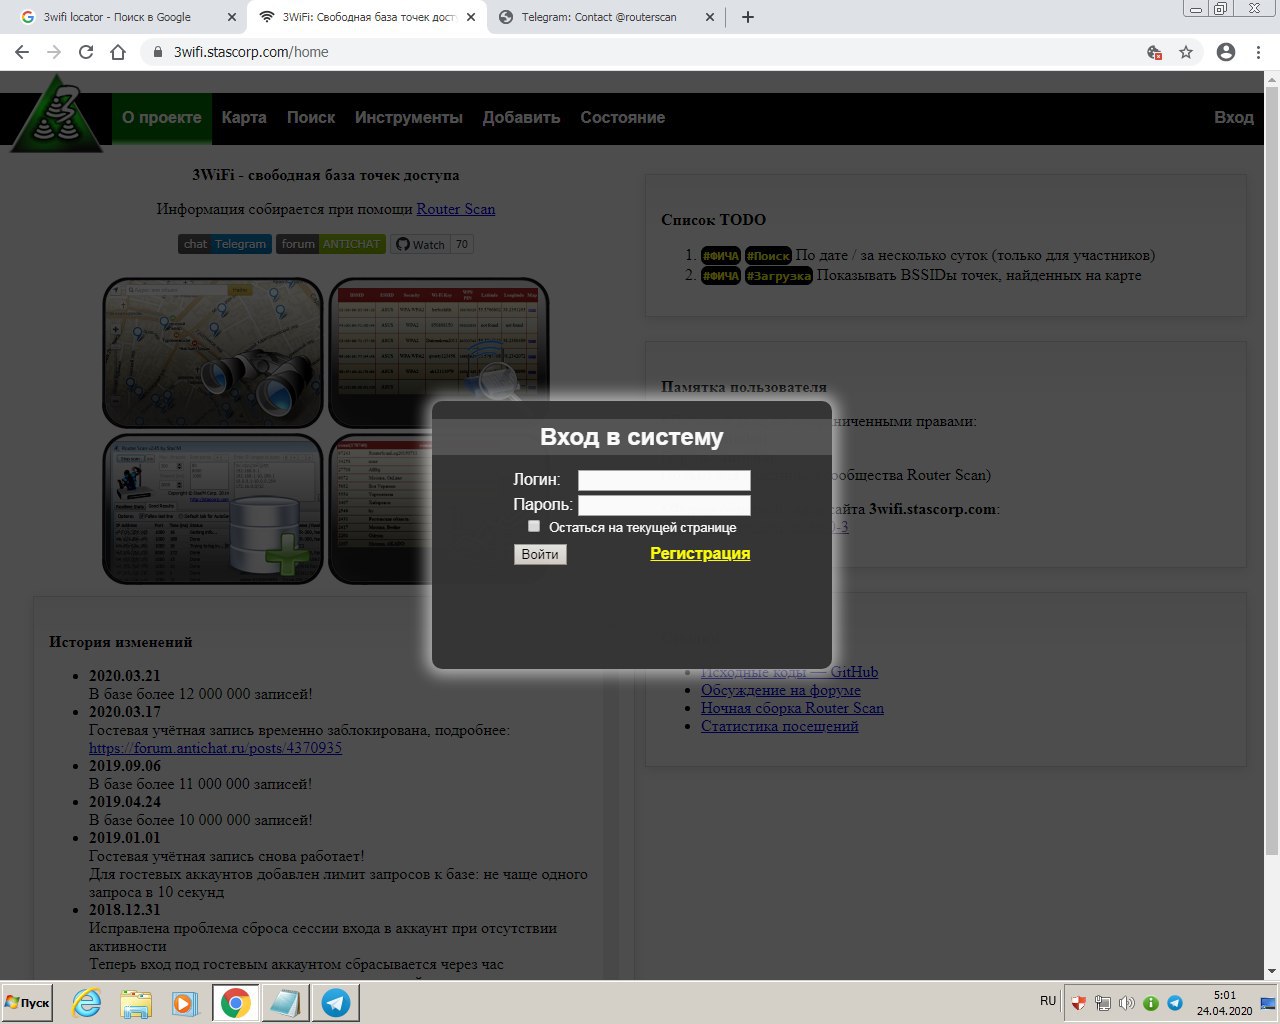Click the 70 watchers count
The image size is (1280, 1024).
click(462, 244)
